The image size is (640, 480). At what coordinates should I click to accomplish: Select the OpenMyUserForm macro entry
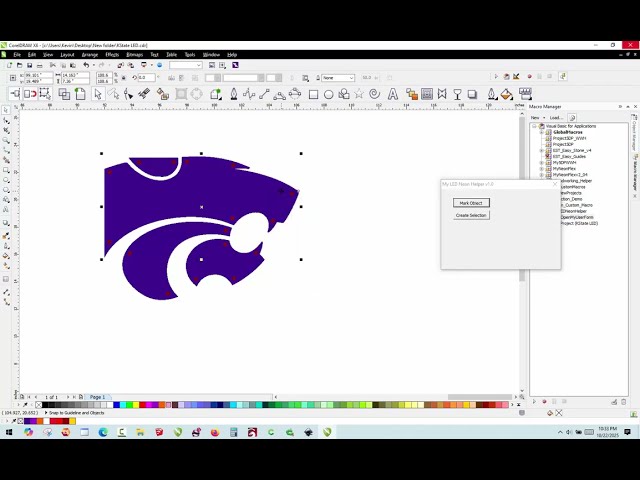pos(576,217)
